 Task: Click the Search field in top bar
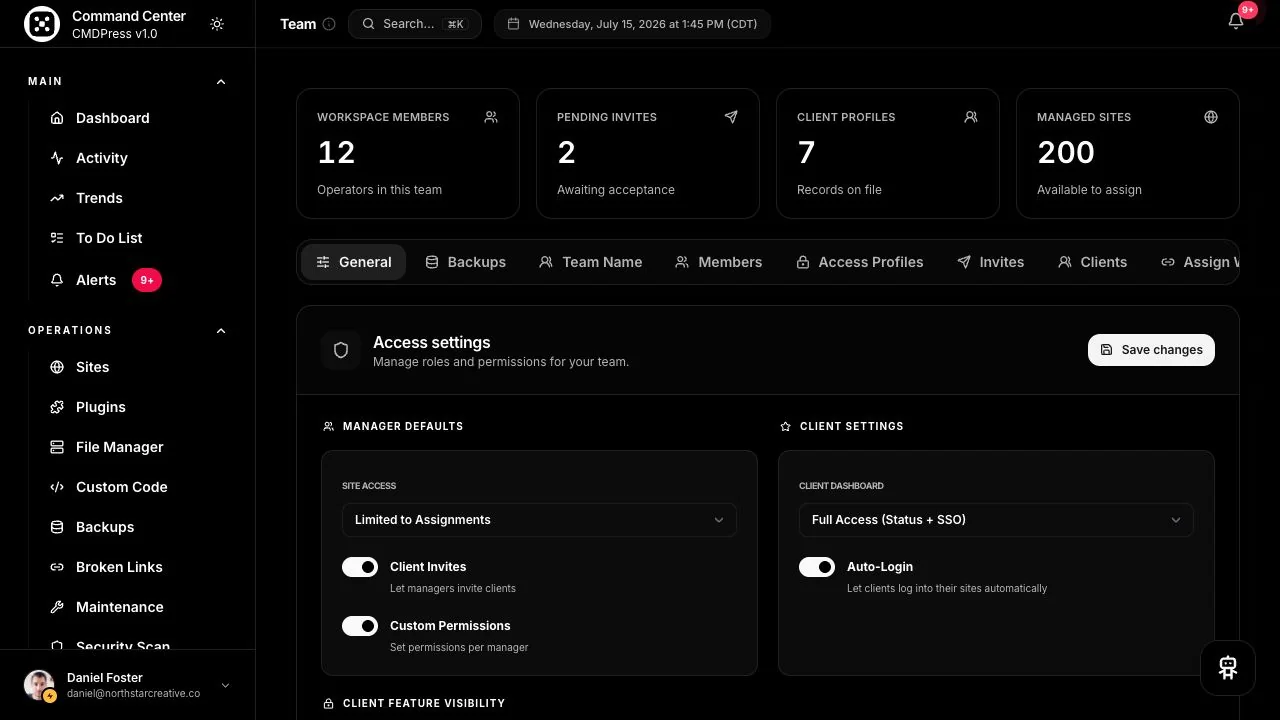415,24
